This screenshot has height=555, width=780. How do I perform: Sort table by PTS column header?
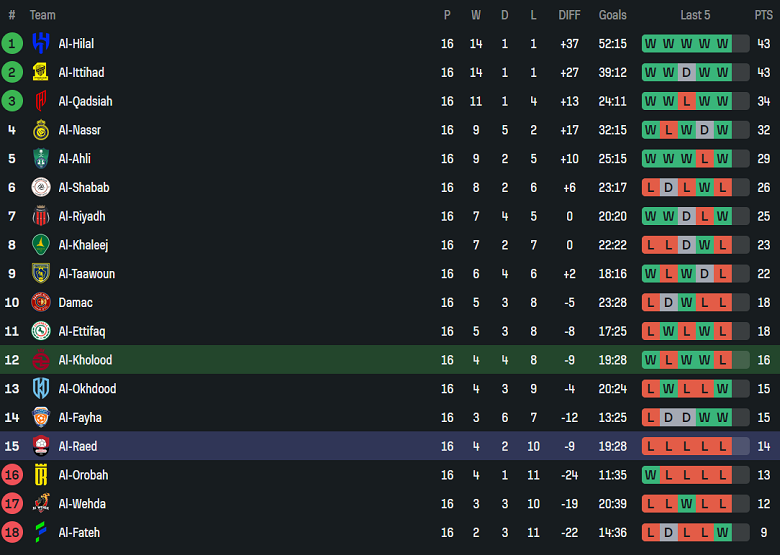pyautogui.click(x=763, y=15)
